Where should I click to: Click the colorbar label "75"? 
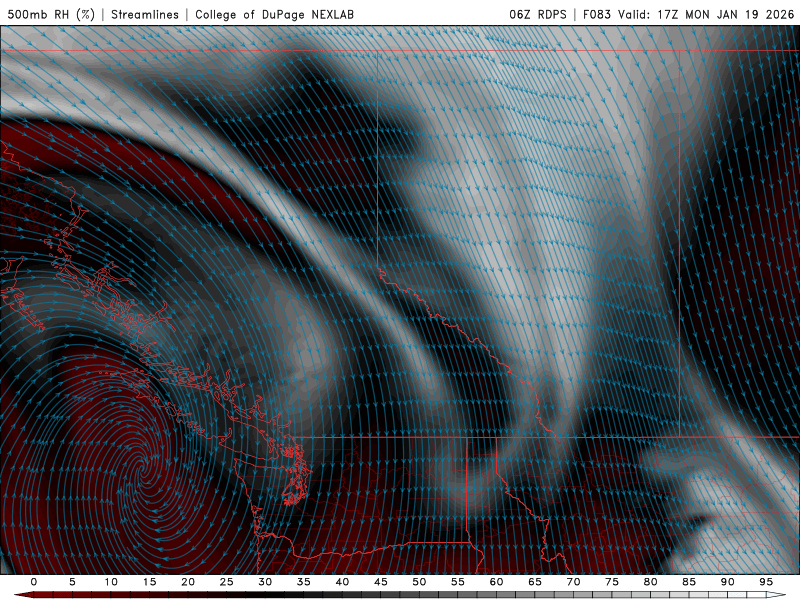612,582
